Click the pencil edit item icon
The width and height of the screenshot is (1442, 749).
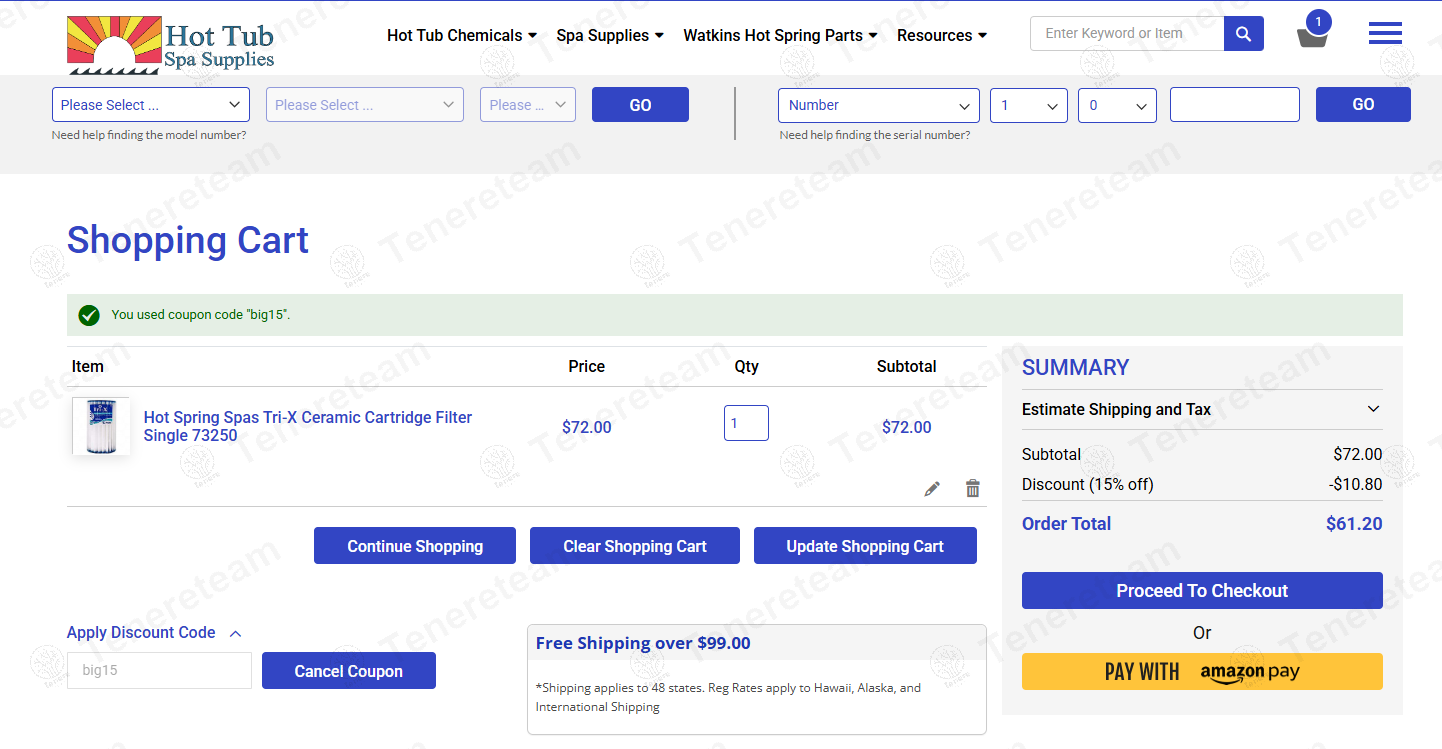[932, 489]
